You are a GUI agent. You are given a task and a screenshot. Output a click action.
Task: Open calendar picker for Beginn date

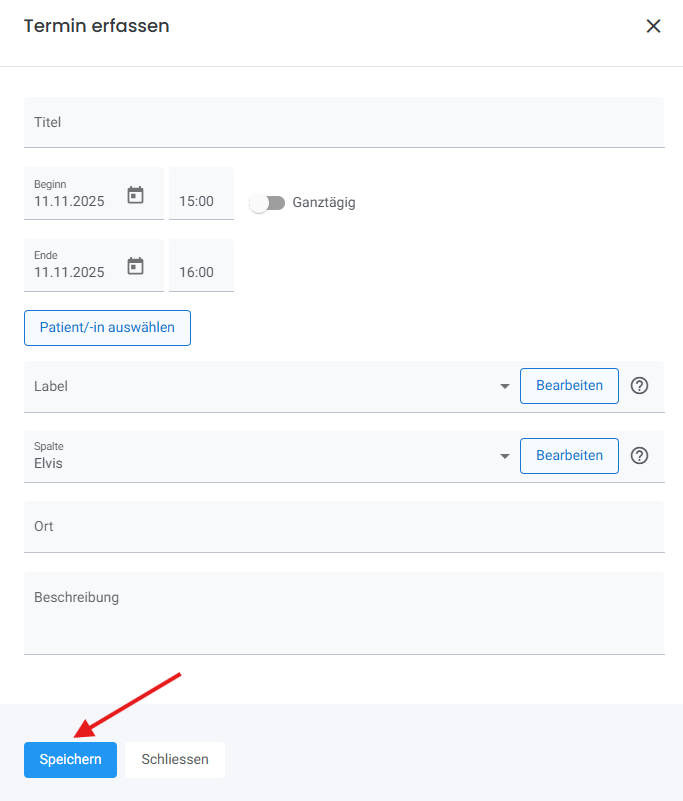tap(135, 195)
